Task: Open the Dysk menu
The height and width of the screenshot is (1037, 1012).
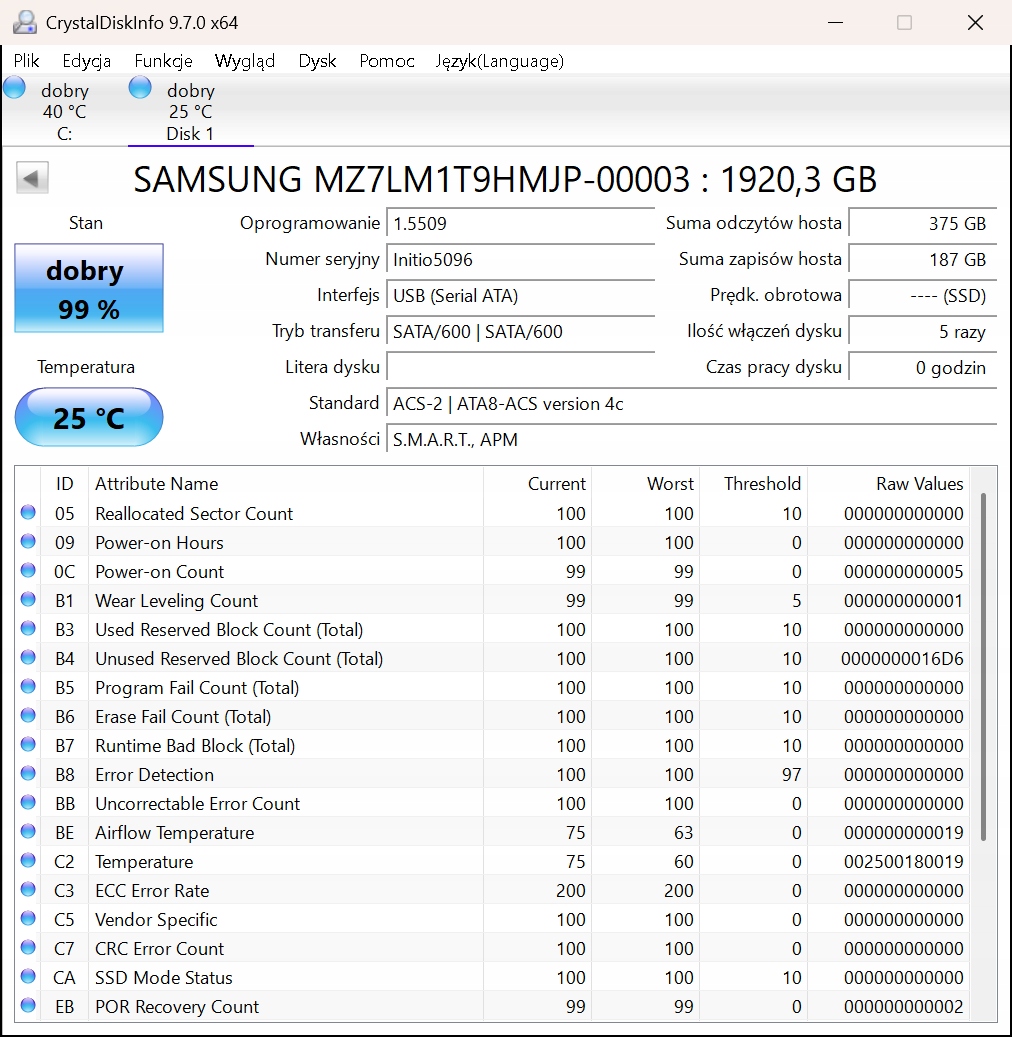Action: (x=317, y=61)
